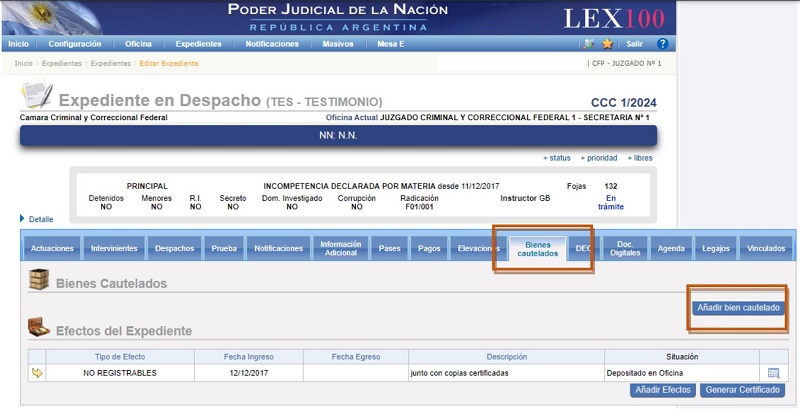Select the Bienes cautelados tab
The height and width of the screenshot is (415, 800).
click(537, 249)
